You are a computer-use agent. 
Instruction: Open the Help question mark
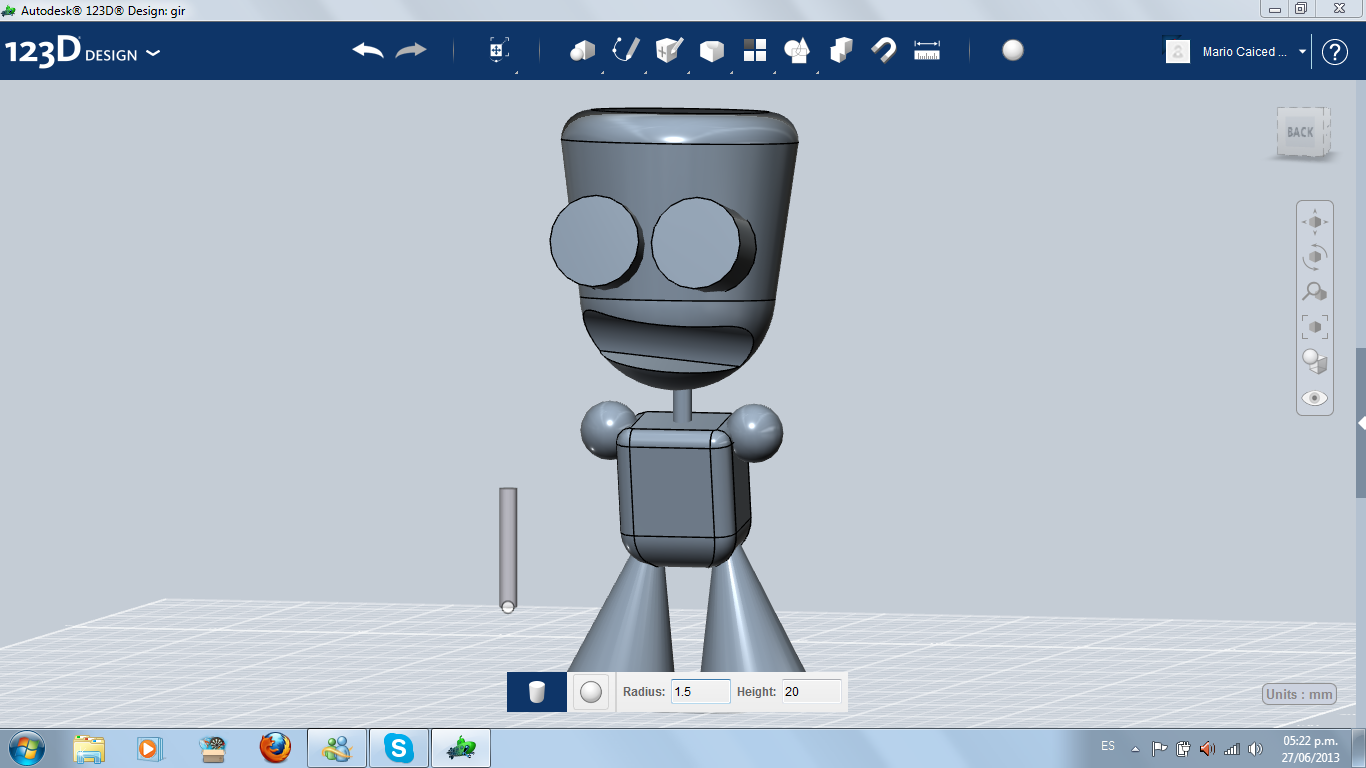(x=1335, y=52)
